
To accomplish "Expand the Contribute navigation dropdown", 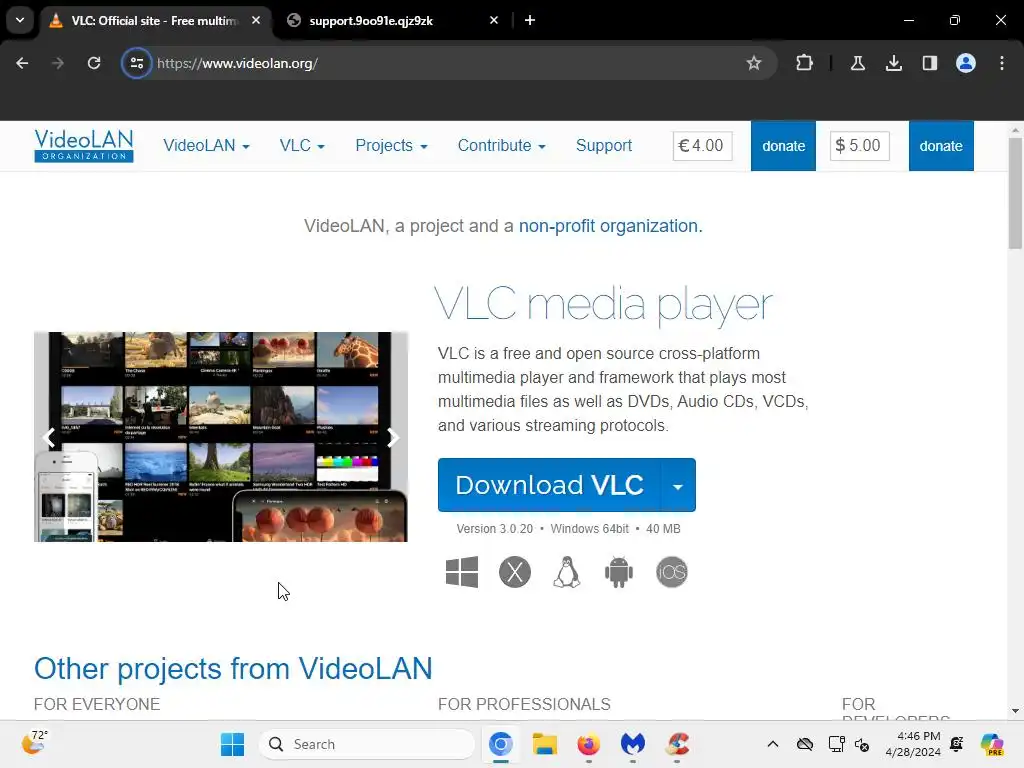I will coord(502,146).
